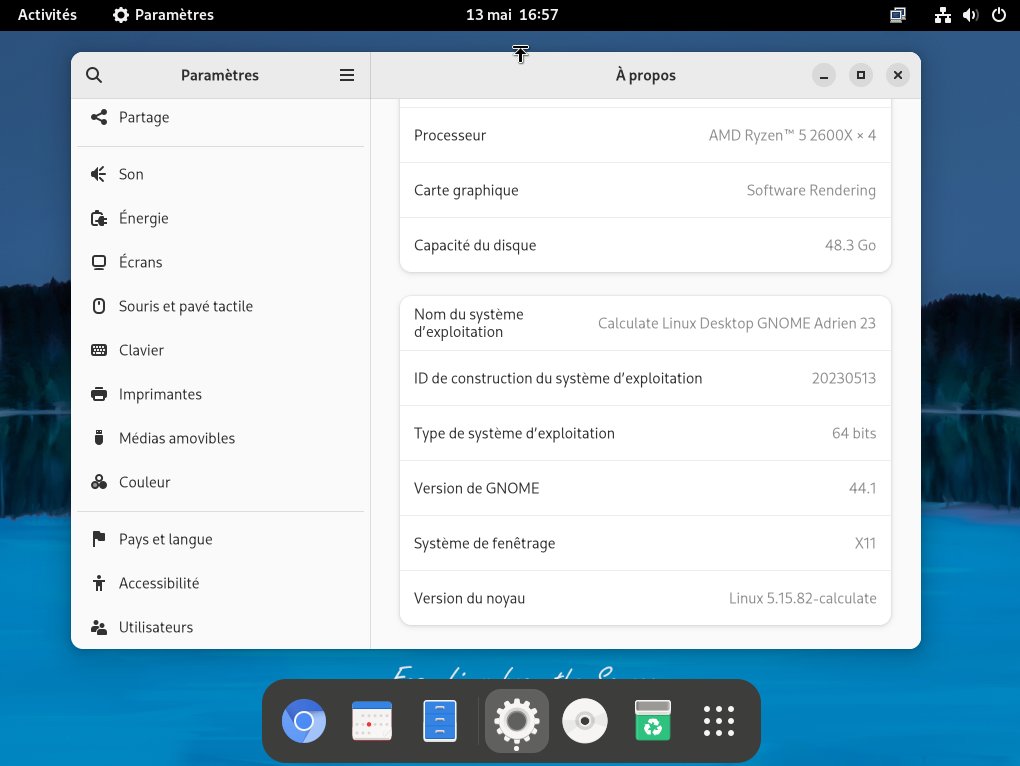
Task: Click the Nom du système d'exploitation label
Action: [469, 323]
